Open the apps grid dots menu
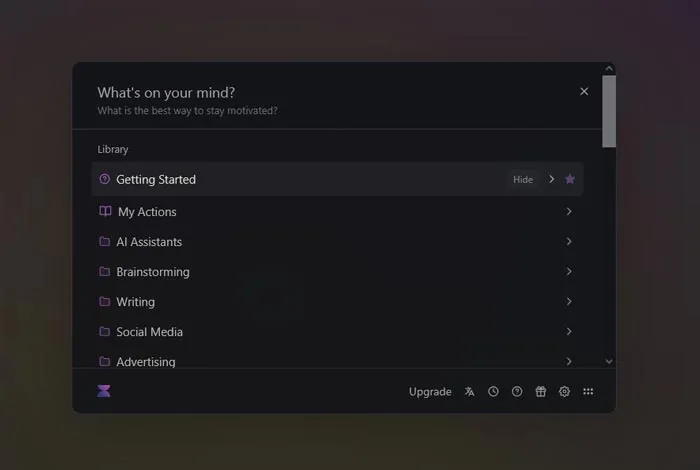Screen dimensions: 700x470 tap(588, 392)
